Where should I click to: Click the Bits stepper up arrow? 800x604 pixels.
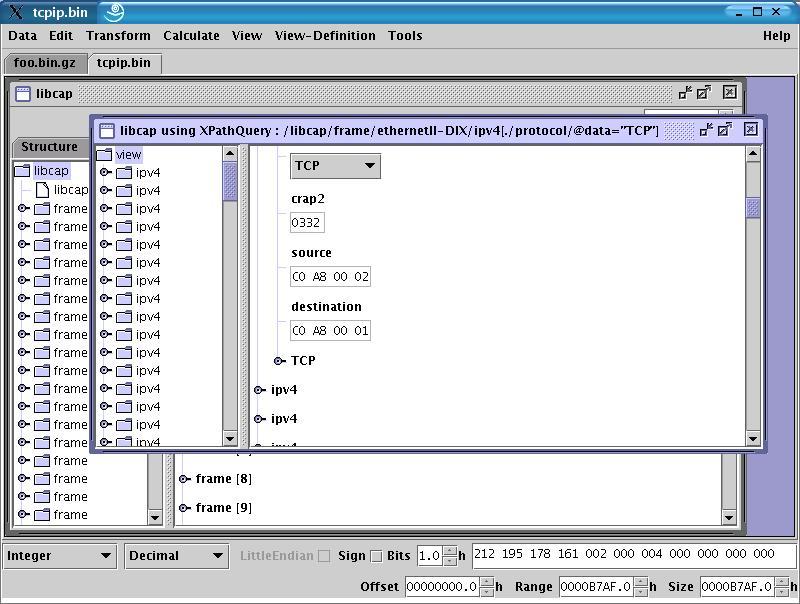[x=450, y=551]
